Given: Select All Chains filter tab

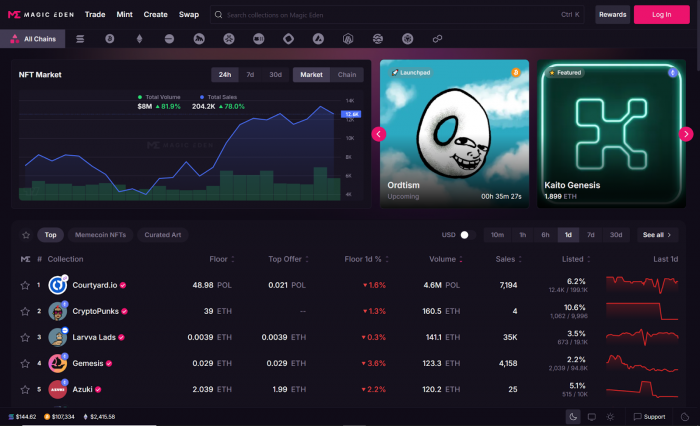Looking at the screenshot, I should click(x=33, y=39).
